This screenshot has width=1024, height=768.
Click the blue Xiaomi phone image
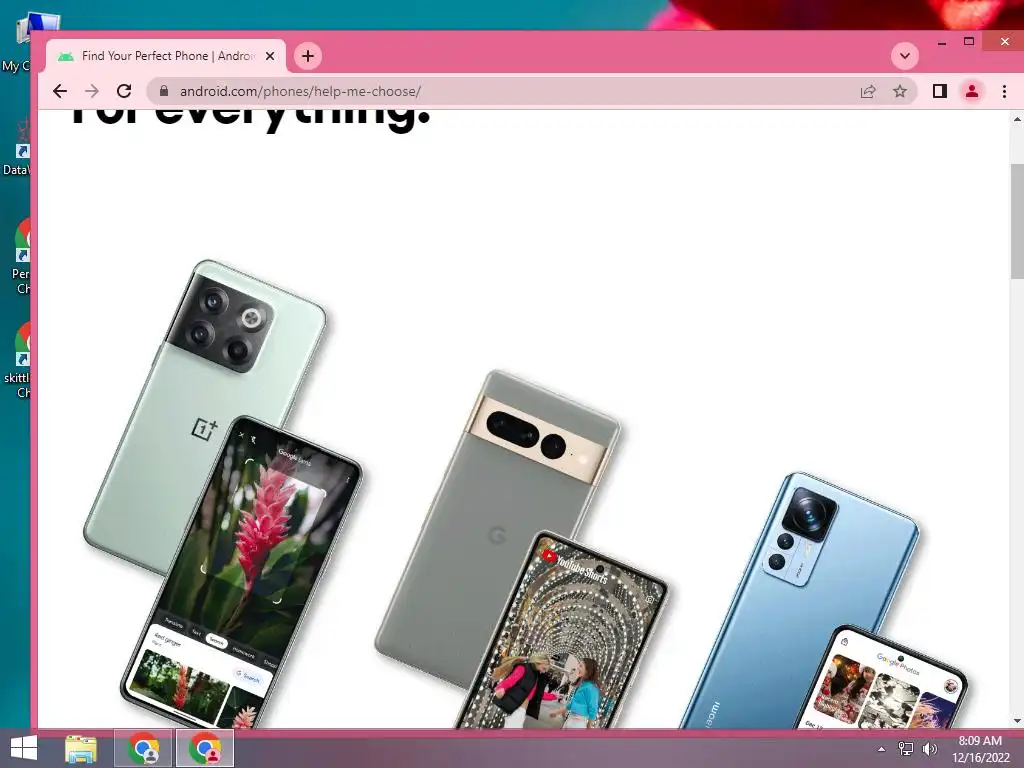[x=823, y=601]
